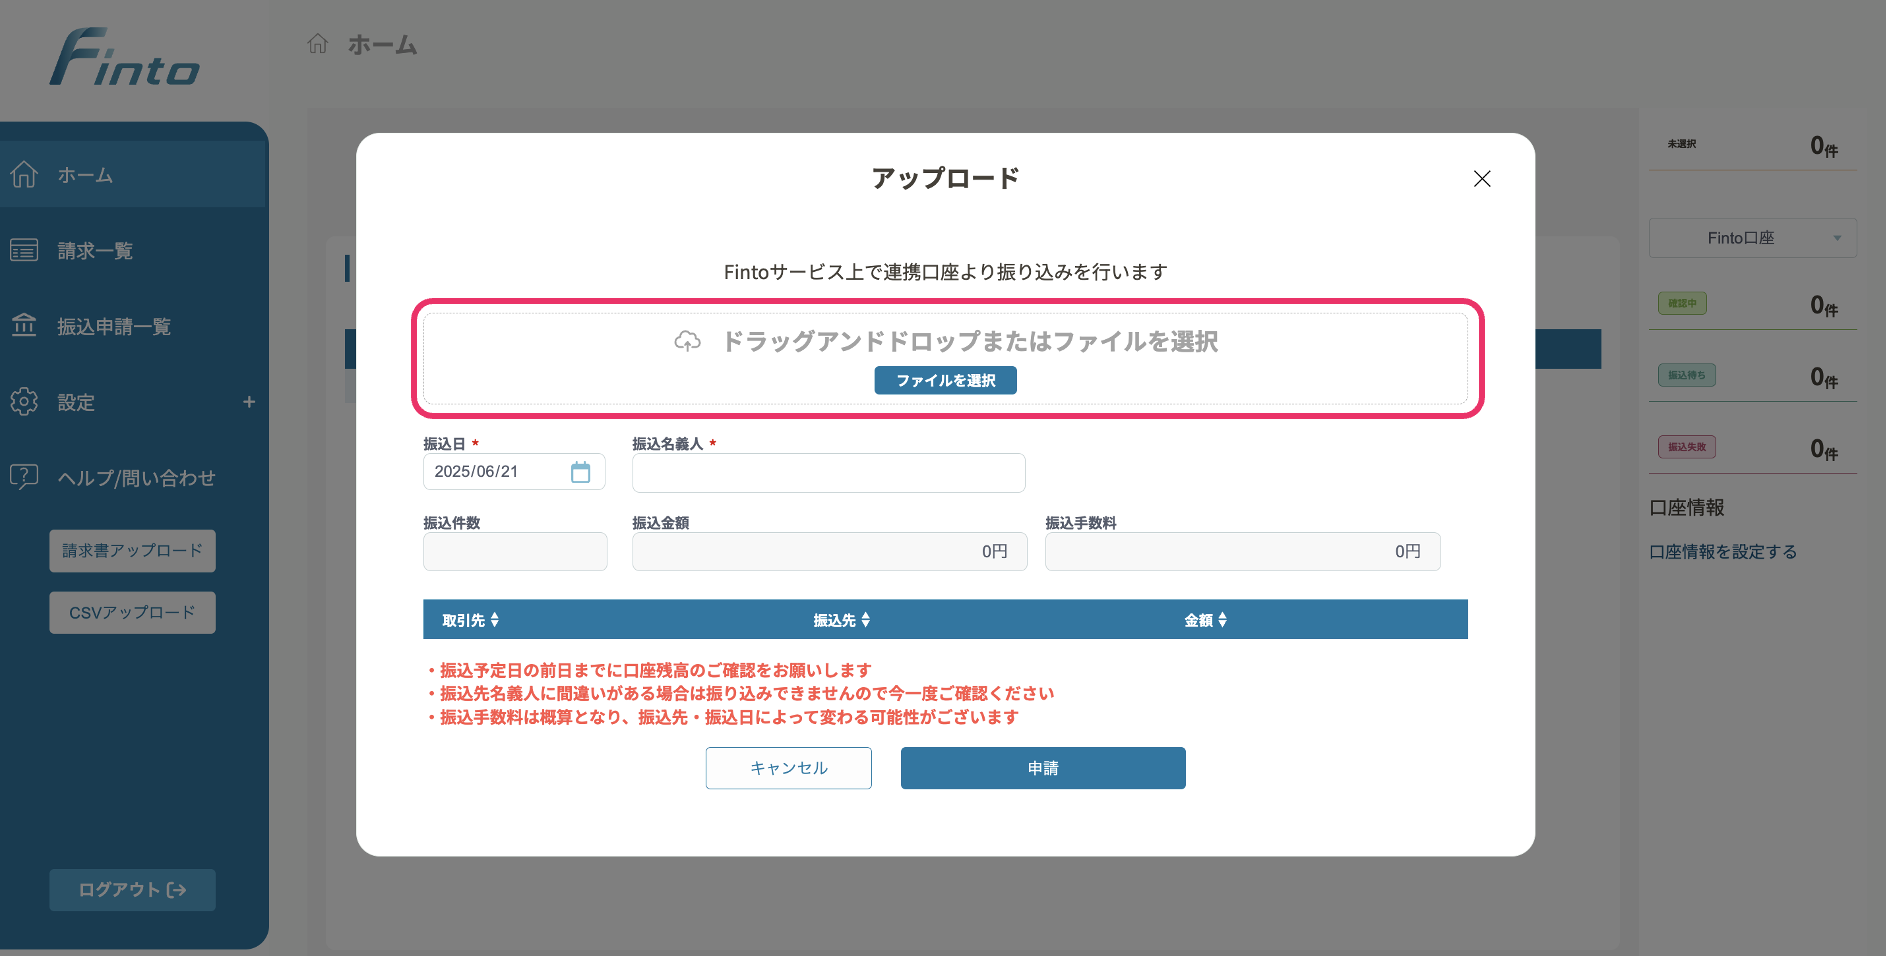Open ホーム in the sidebar
This screenshot has width=1886, height=956.
(x=85, y=175)
